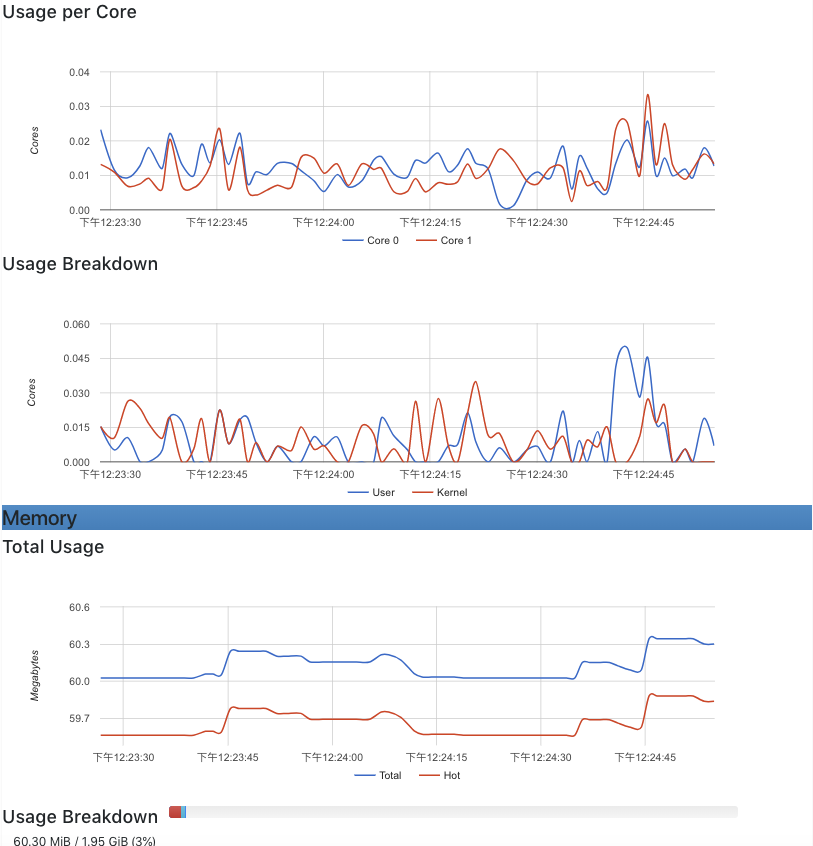Screen dimensions: 813x846
Task: Click the Total Usage heading
Action: (54, 547)
